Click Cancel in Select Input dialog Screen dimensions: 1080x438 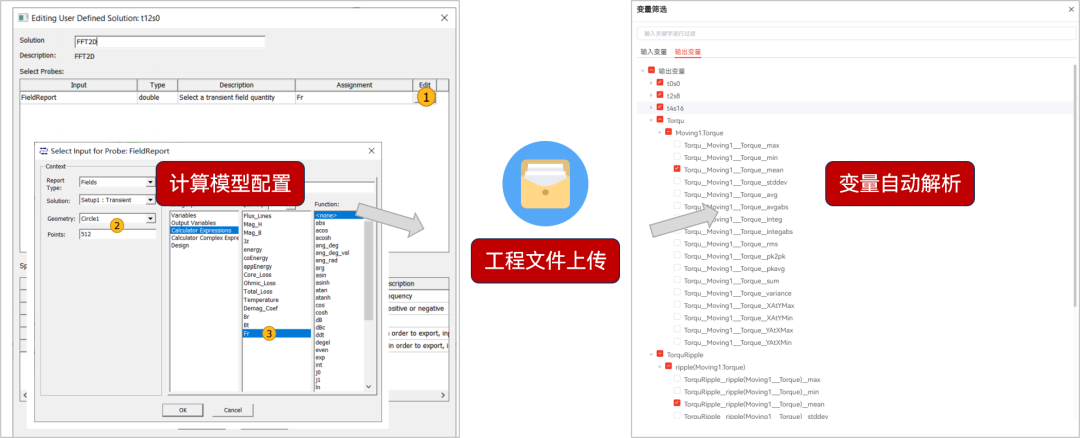pos(232,410)
